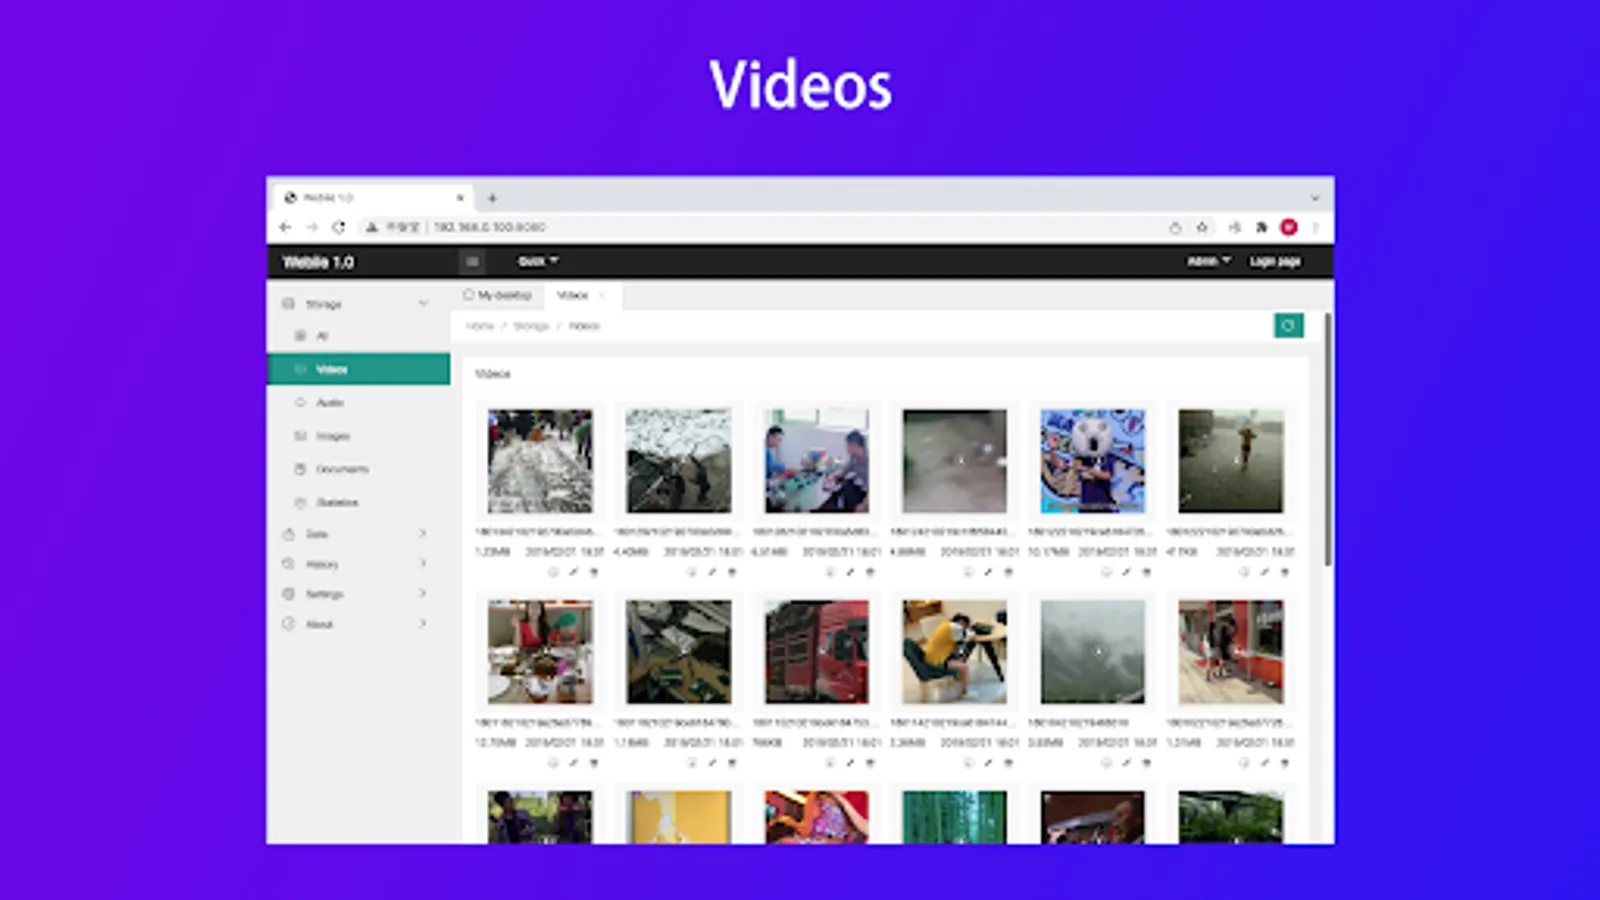Select the Videos item in the sidebar
Viewport: 1600px width, 900px height.
(359, 369)
